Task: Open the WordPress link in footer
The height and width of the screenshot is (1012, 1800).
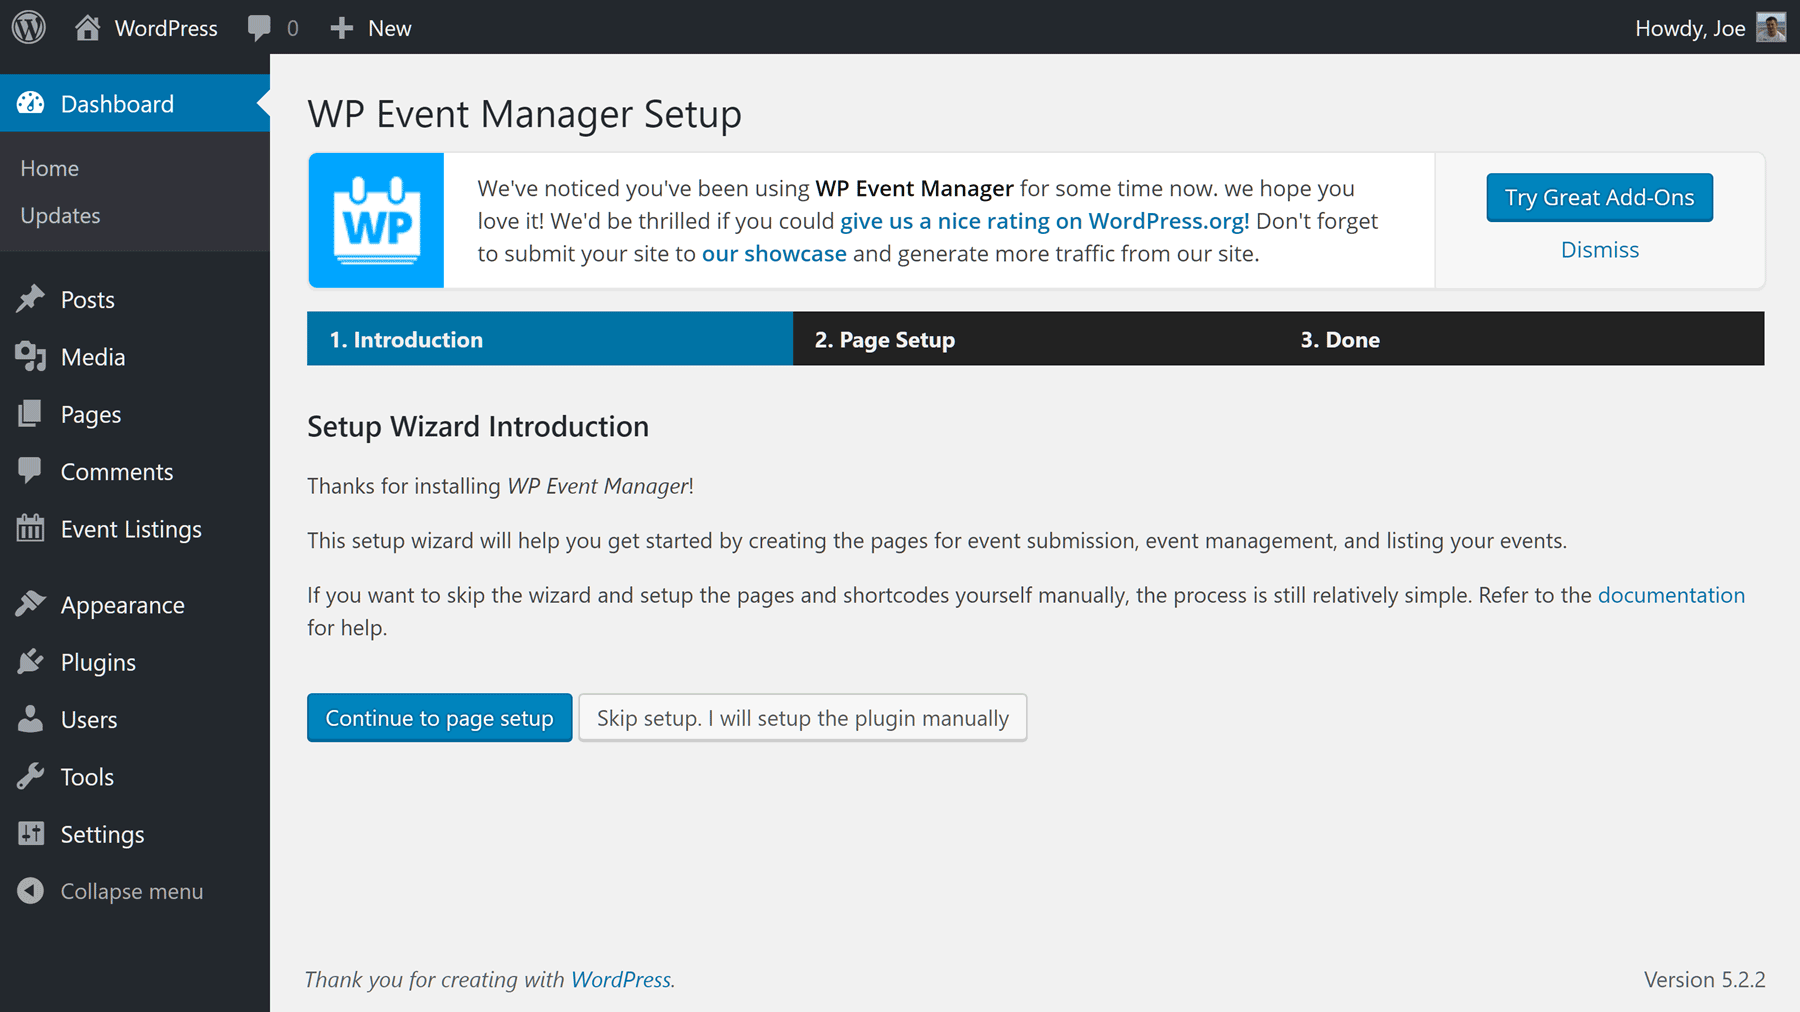Action: click(x=621, y=980)
